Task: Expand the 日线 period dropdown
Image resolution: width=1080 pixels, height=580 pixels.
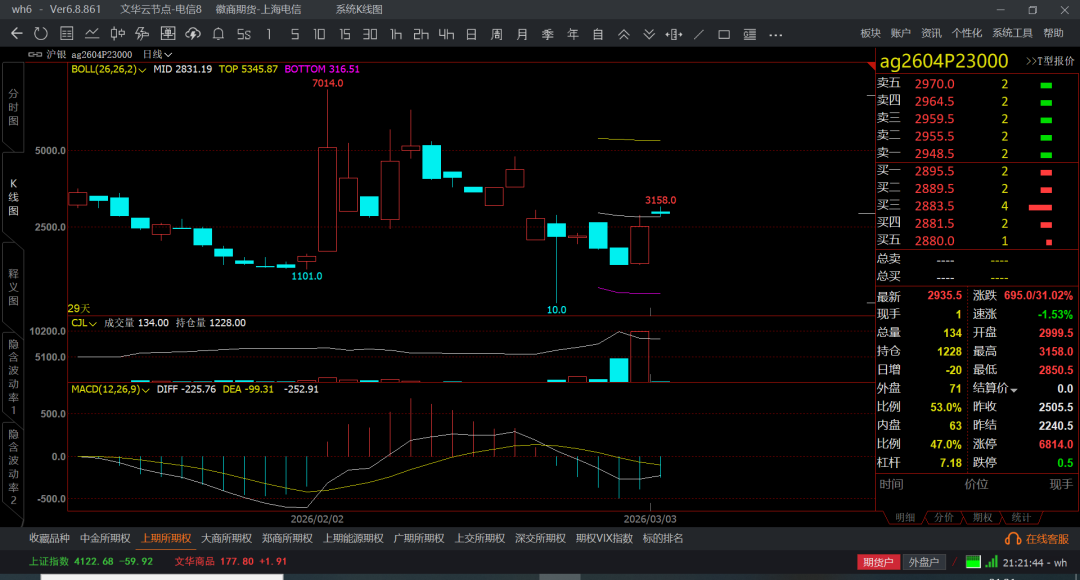Action: pyautogui.click(x=157, y=54)
